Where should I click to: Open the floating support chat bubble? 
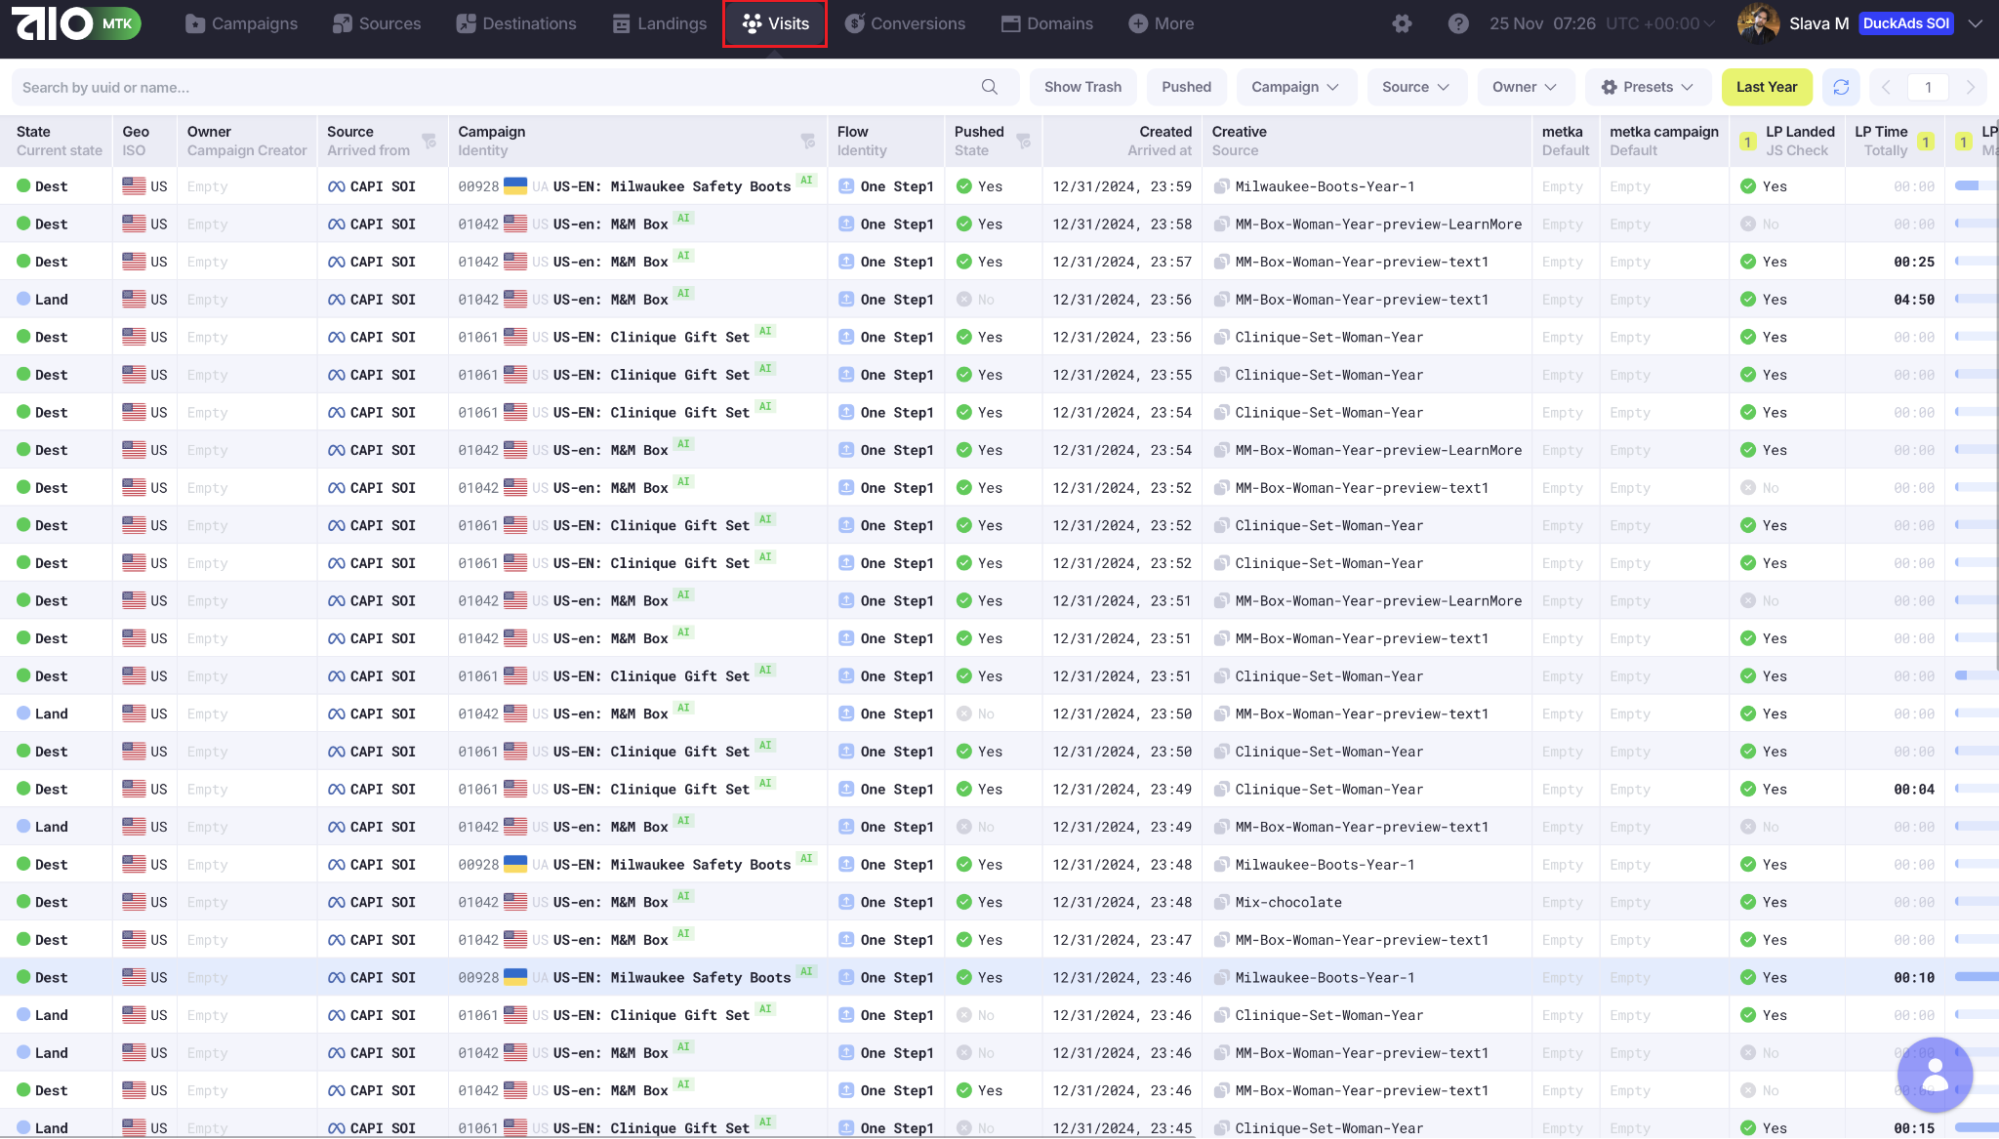point(1934,1075)
